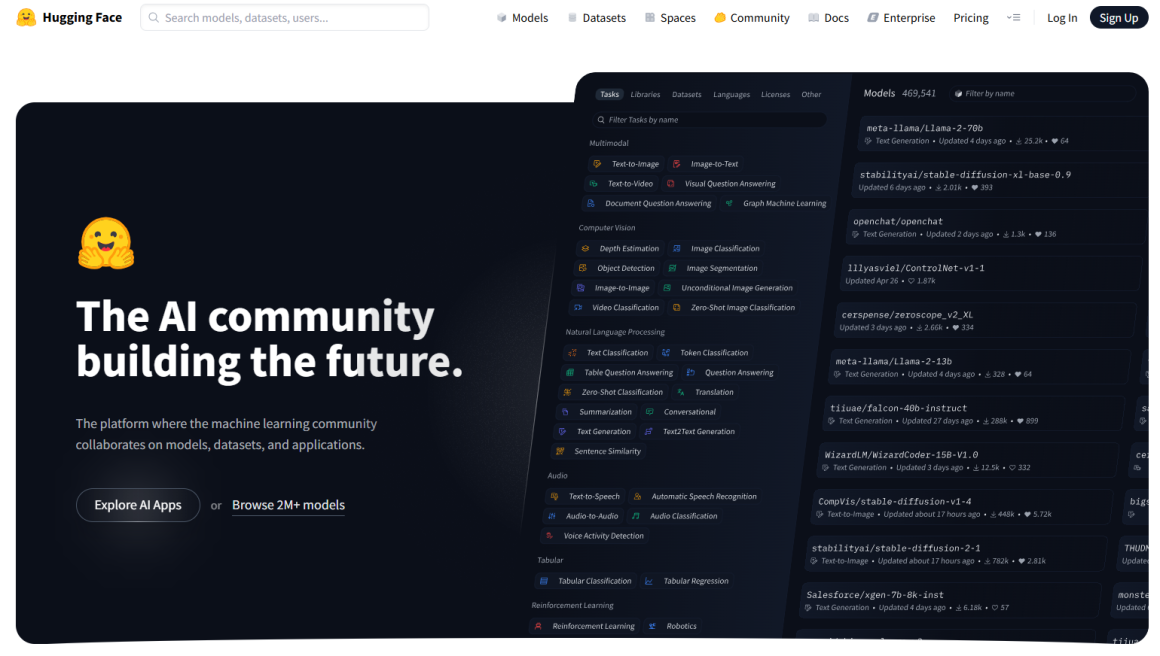Open the Enterprise page link
1160x656 pixels.
tap(901, 18)
